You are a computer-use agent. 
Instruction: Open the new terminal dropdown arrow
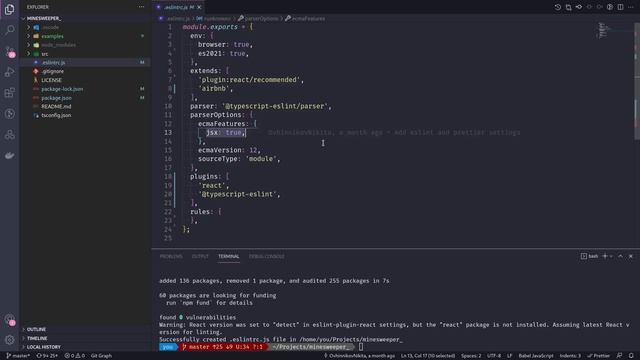click(x=611, y=256)
